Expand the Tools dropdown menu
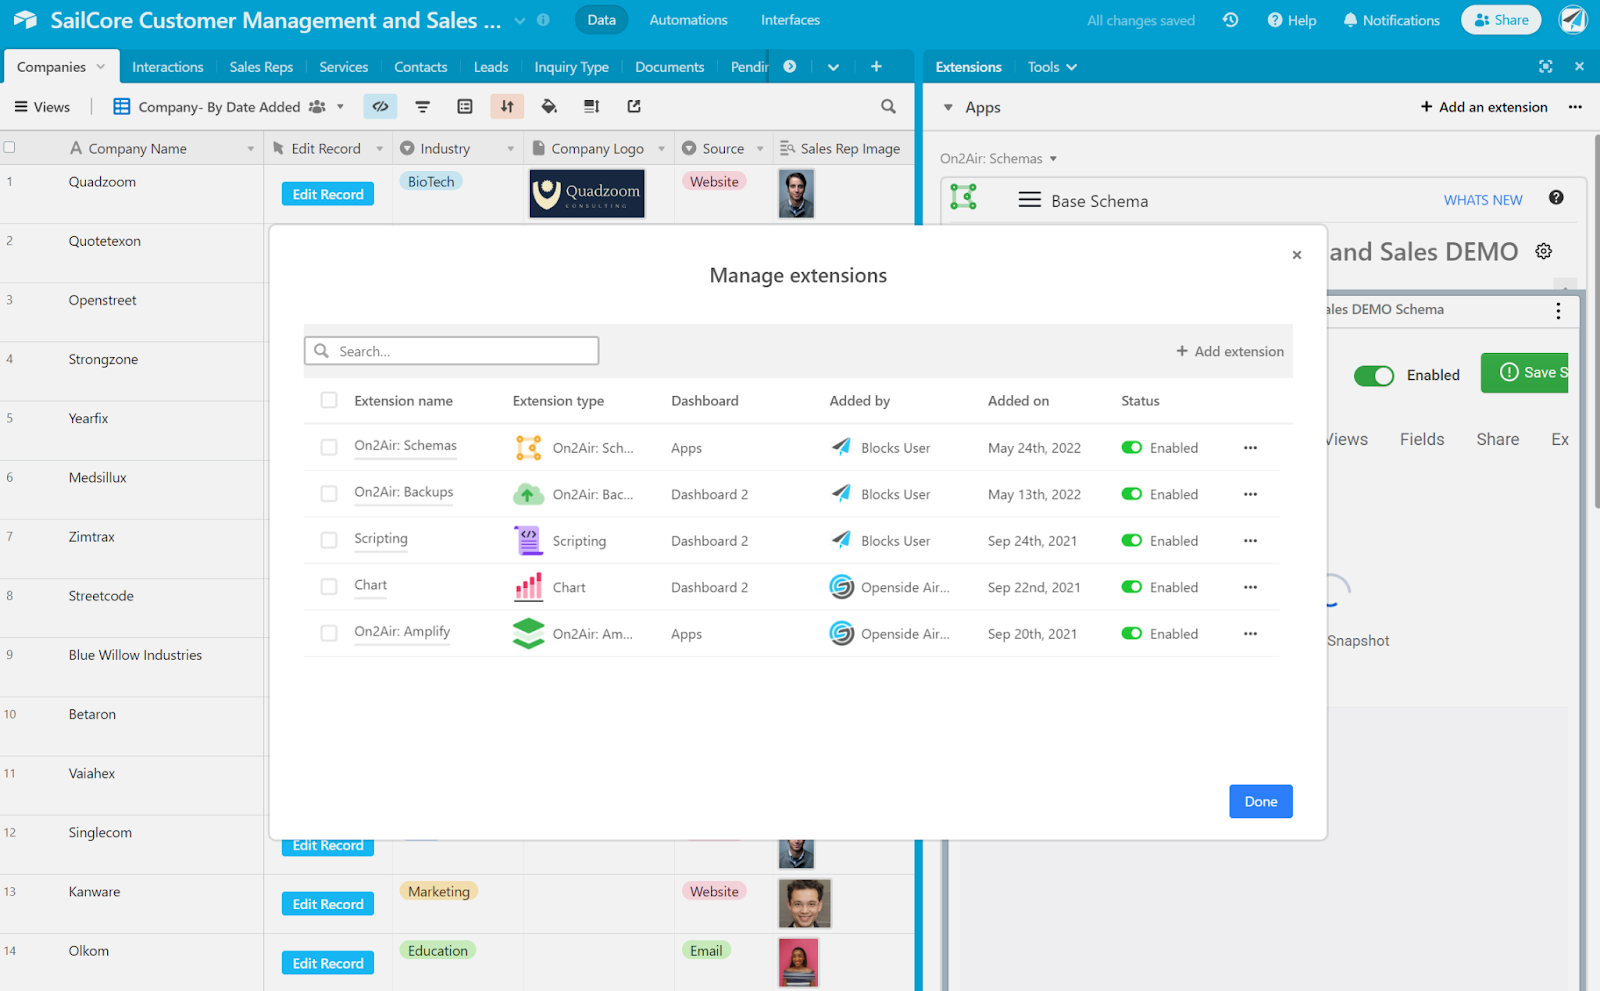This screenshot has width=1600, height=991. point(1052,67)
